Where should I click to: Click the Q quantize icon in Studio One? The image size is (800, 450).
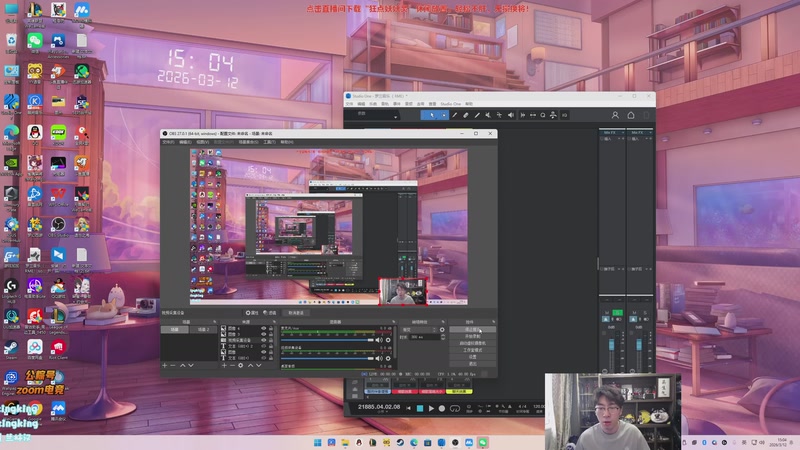point(542,115)
